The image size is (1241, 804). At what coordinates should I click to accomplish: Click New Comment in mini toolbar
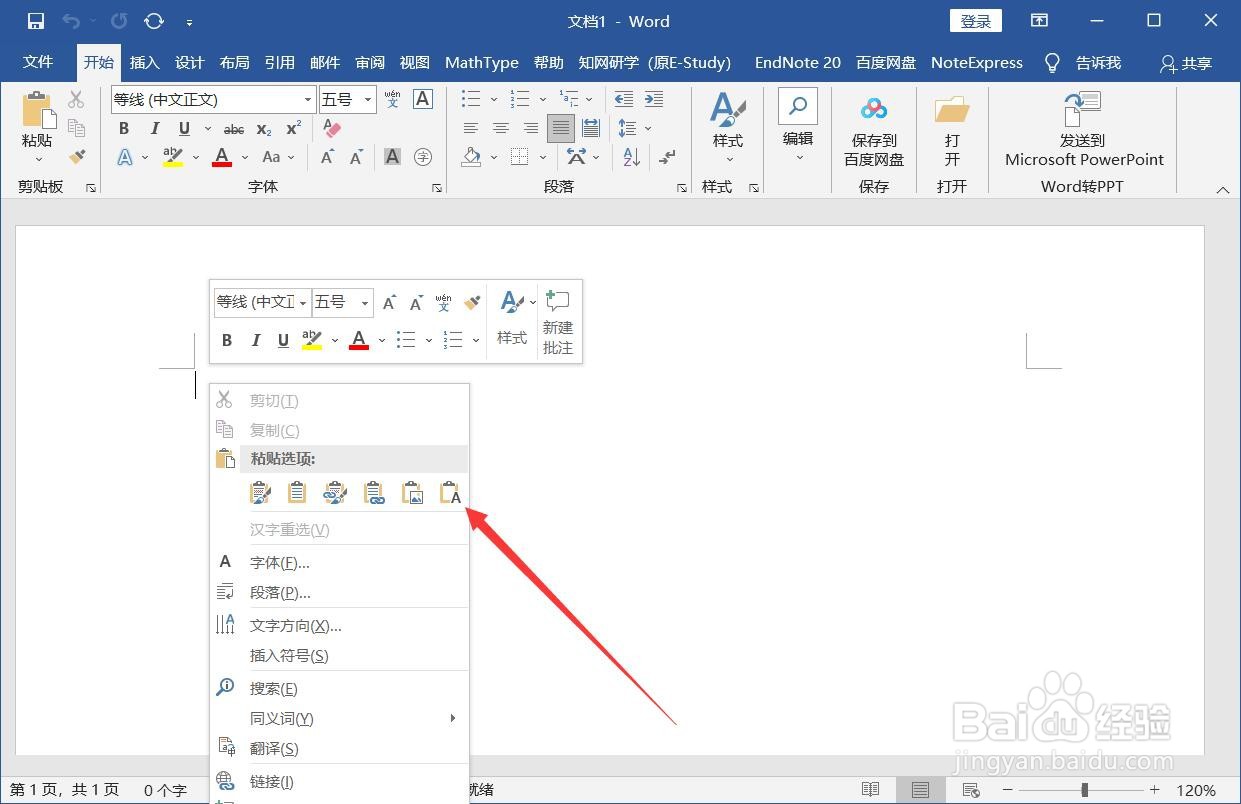click(x=558, y=322)
